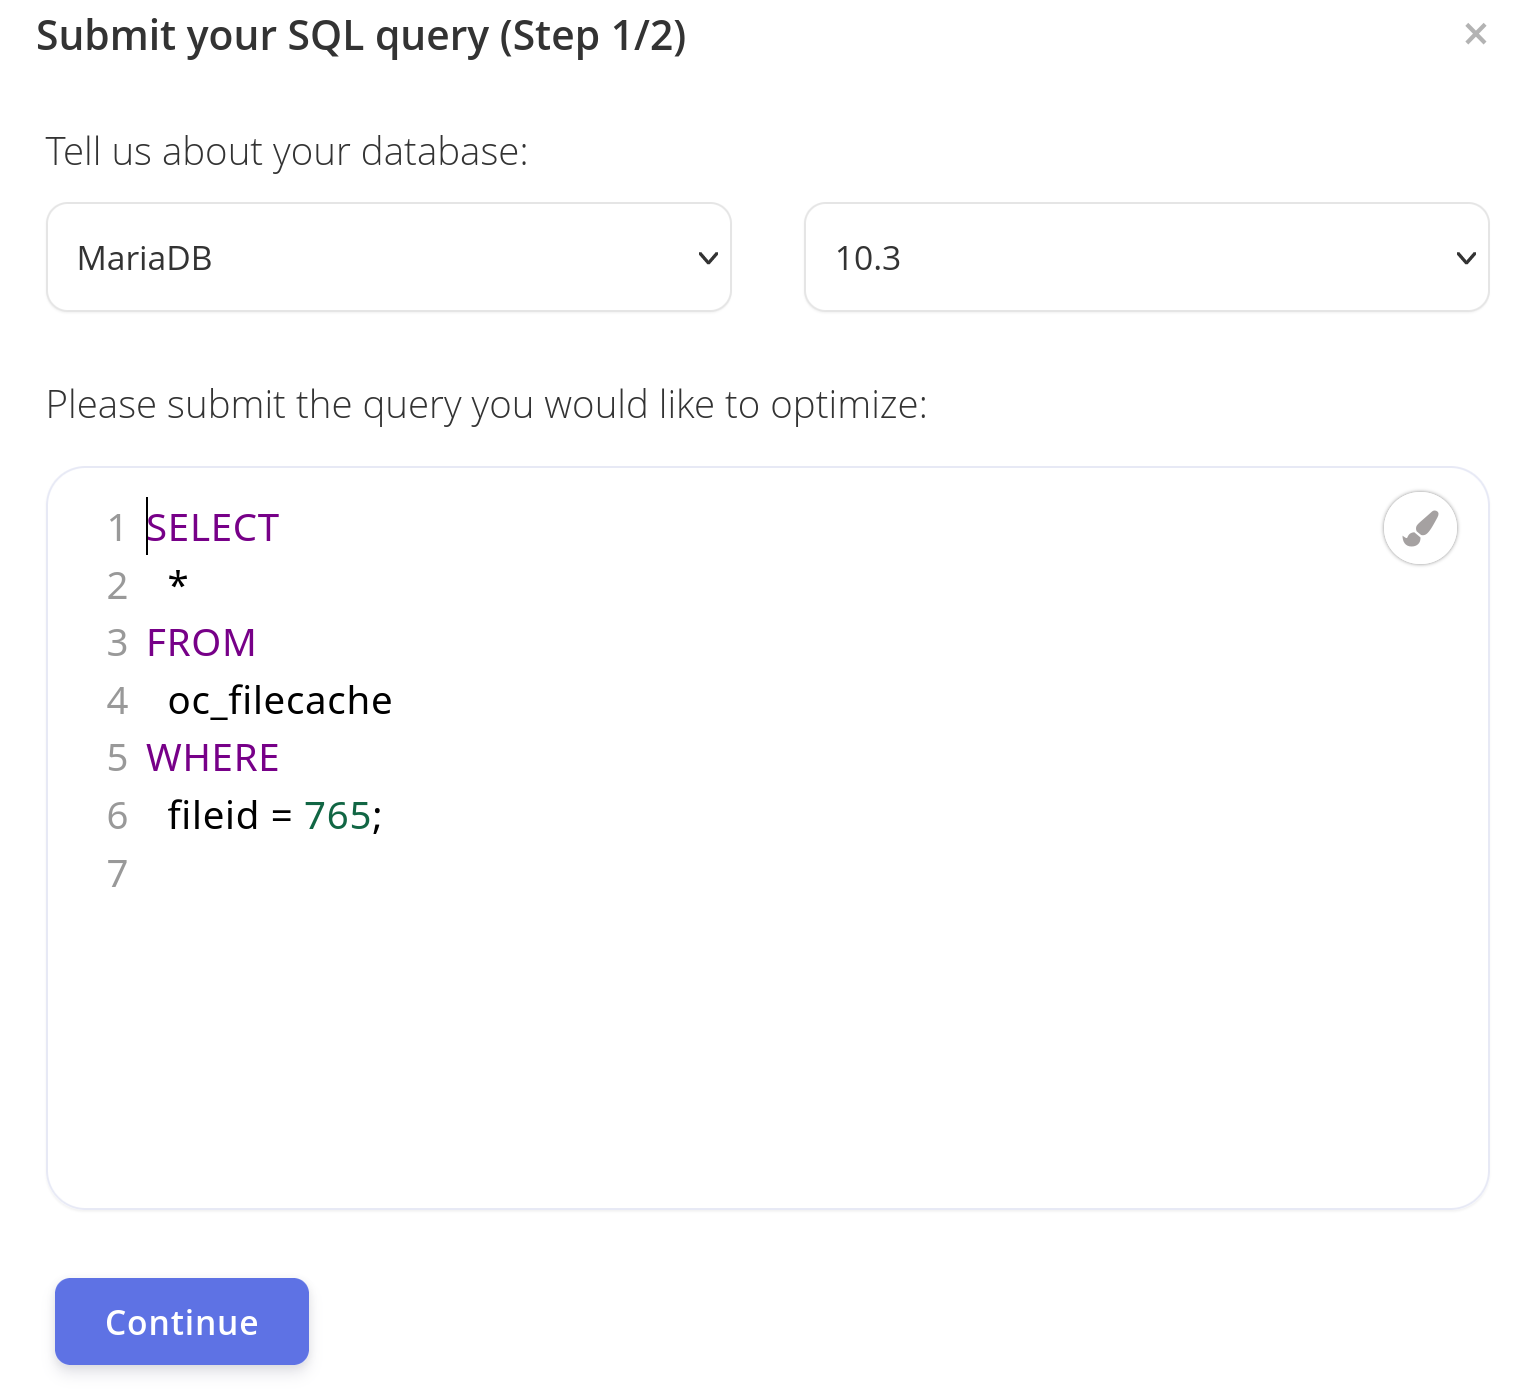Close the Submit your SQL query dialog

pyautogui.click(x=1475, y=34)
